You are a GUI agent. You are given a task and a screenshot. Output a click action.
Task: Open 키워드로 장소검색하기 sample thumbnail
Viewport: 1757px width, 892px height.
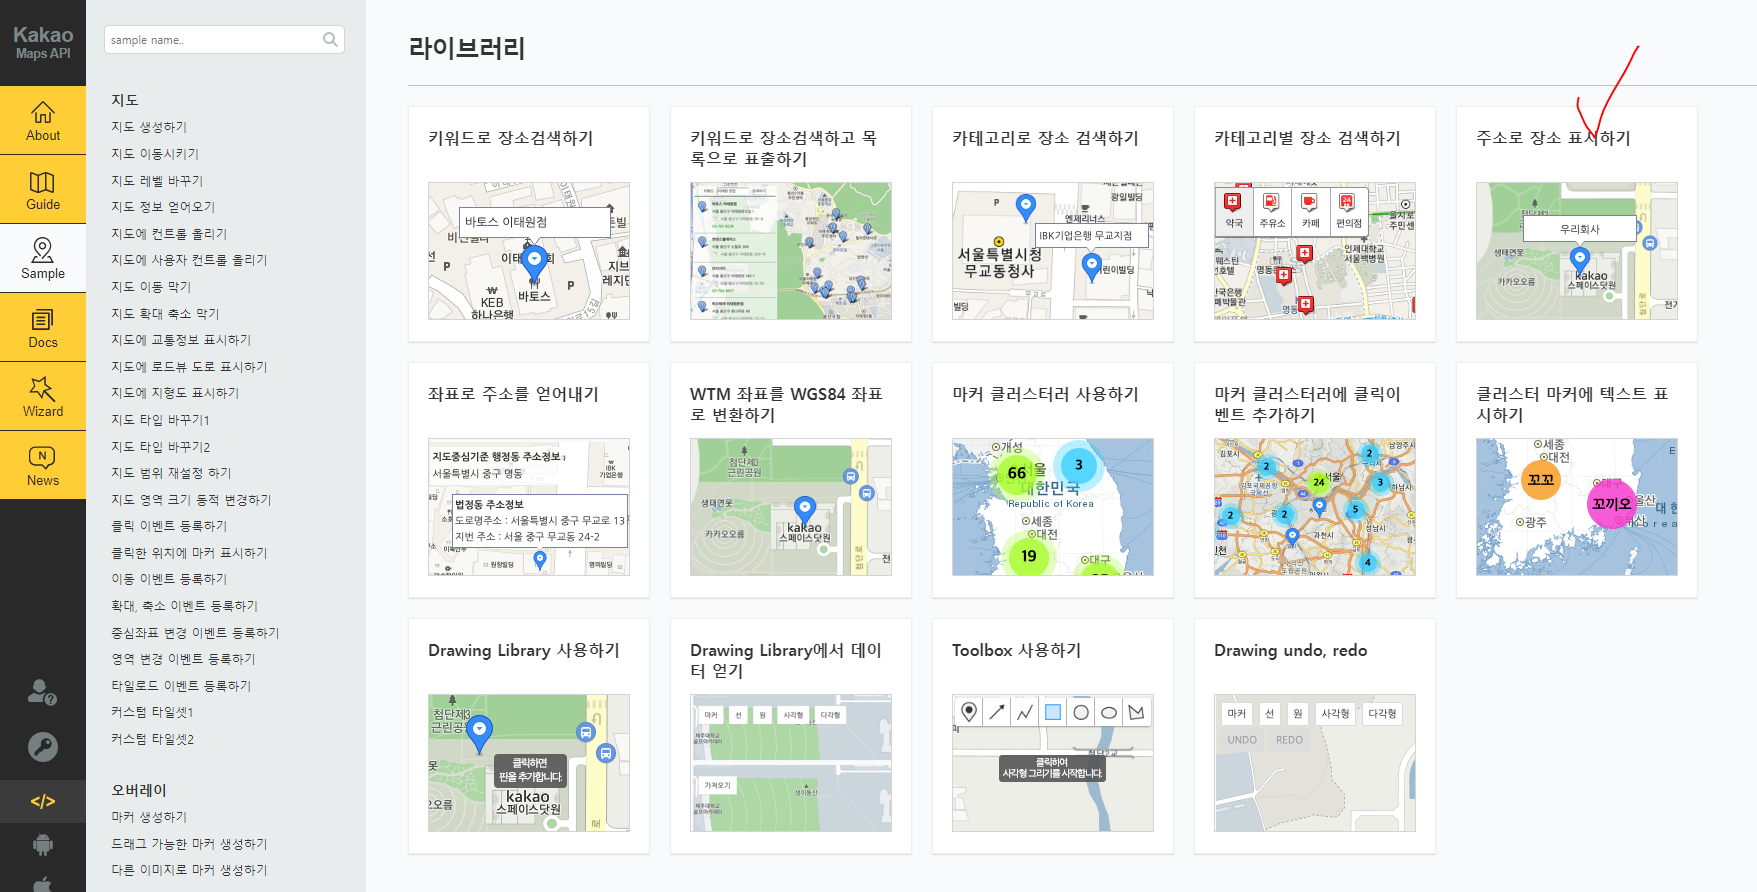[x=529, y=251]
